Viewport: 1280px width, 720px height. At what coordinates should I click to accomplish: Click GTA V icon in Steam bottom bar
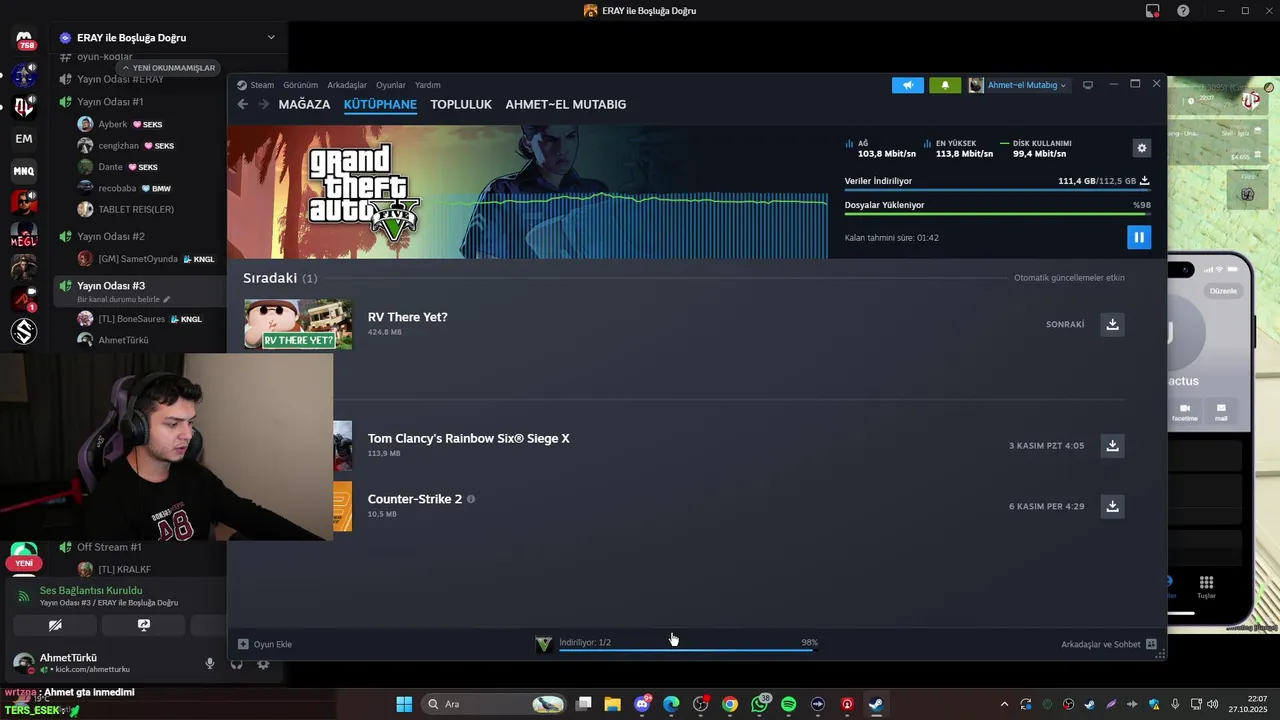pos(544,644)
